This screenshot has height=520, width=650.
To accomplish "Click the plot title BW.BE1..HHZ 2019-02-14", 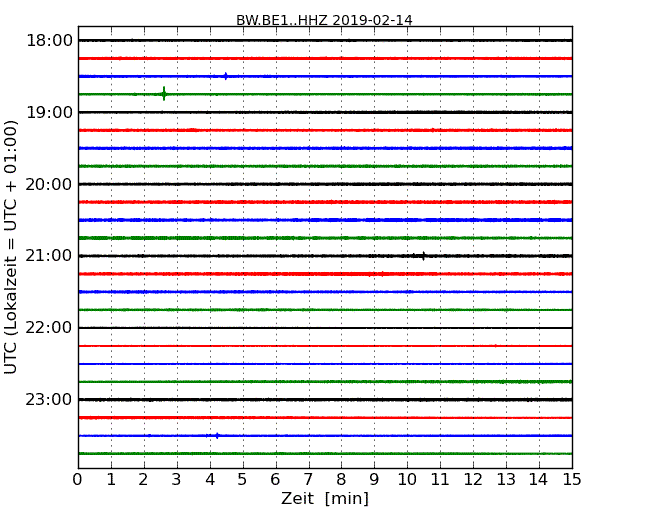I will (x=324, y=20).
